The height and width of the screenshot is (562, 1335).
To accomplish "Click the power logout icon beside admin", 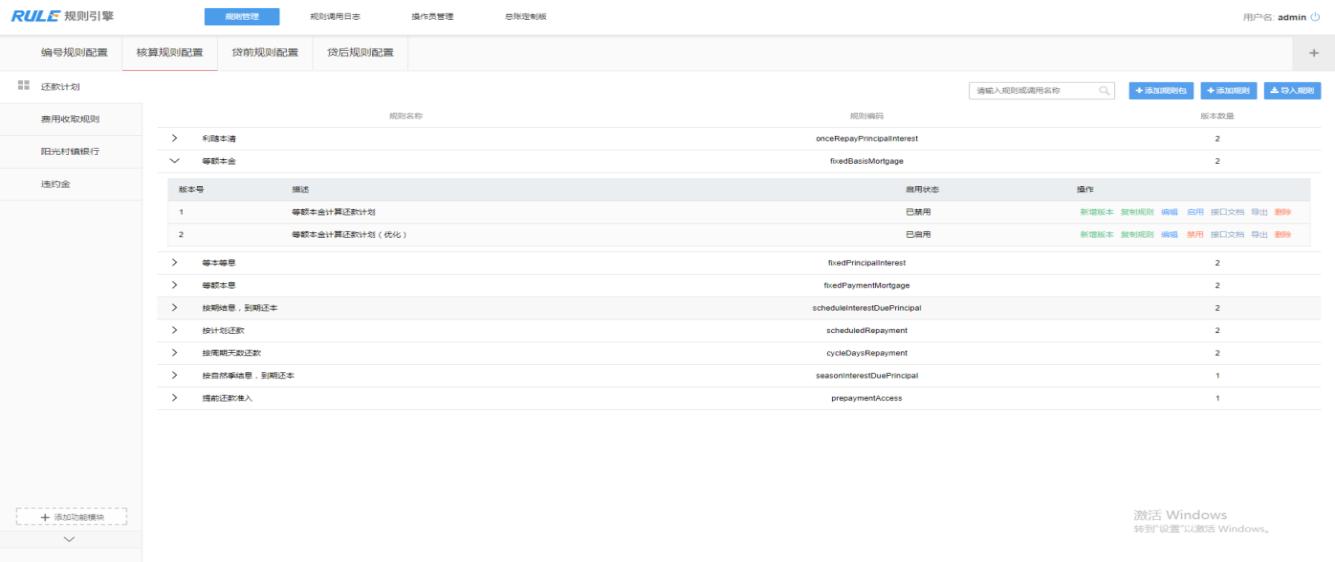I will (1315, 16).
